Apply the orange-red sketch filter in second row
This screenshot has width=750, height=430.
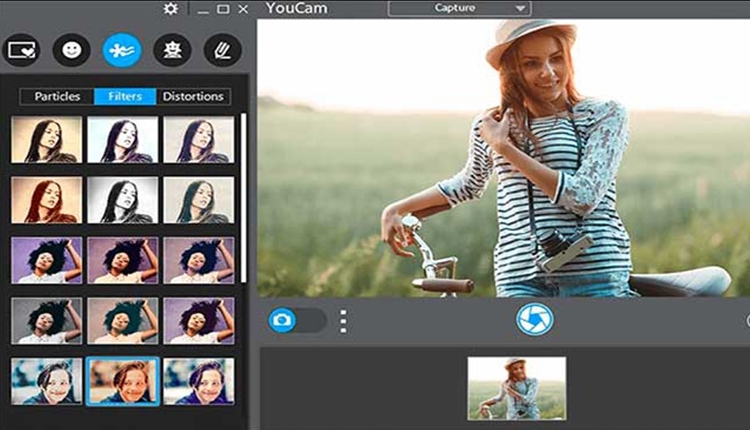point(46,200)
